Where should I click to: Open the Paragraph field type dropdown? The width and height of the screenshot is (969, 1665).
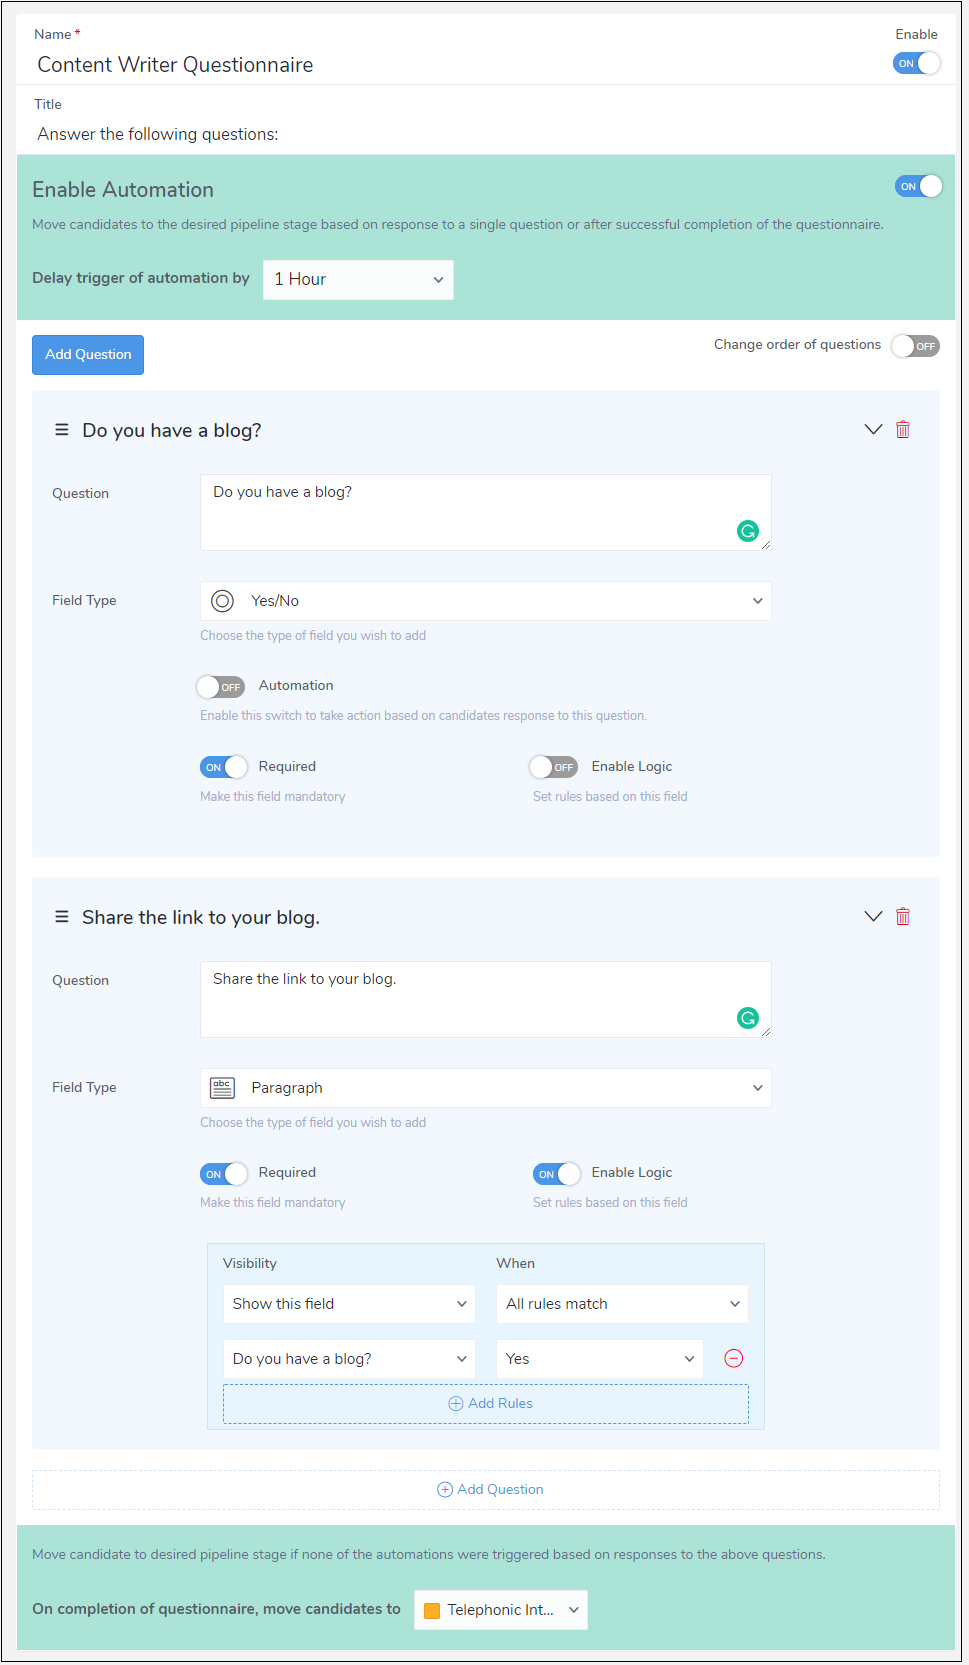pyautogui.click(x=485, y=1088)
